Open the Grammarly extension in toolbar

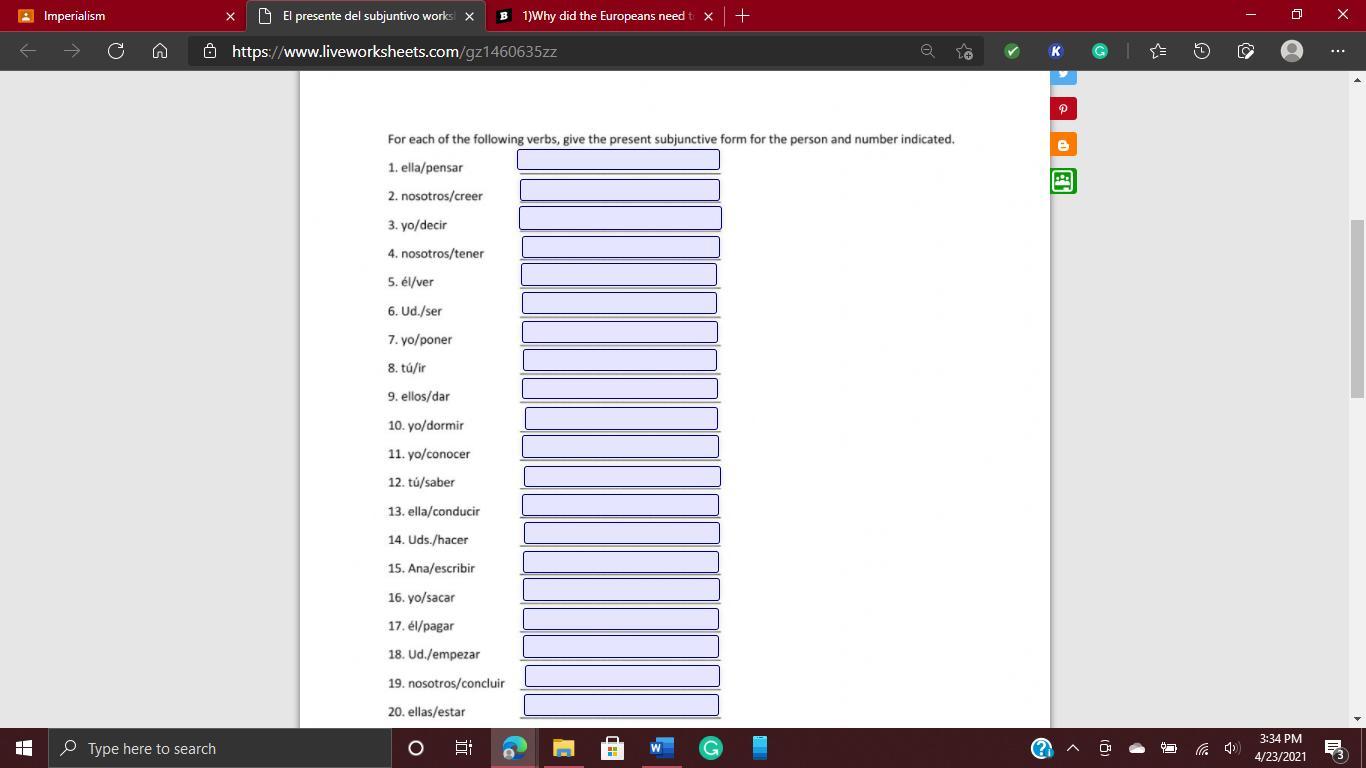point(1100,51)
